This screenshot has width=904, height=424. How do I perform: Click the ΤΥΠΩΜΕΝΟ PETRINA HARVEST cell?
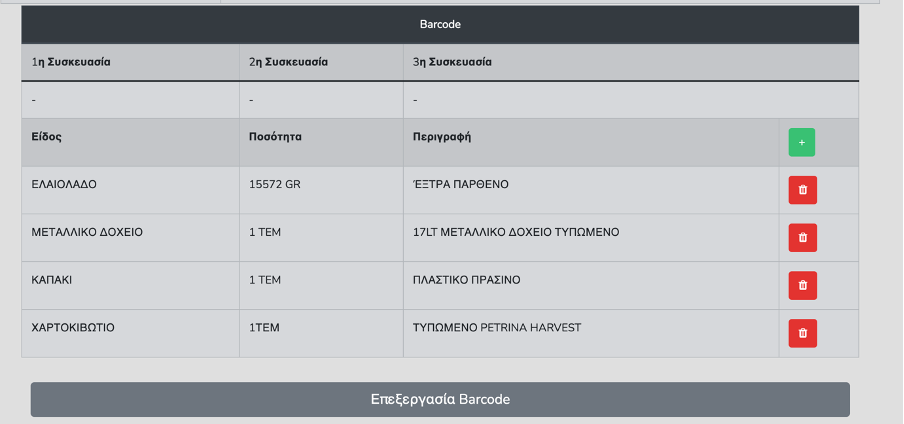coord(591,333)
